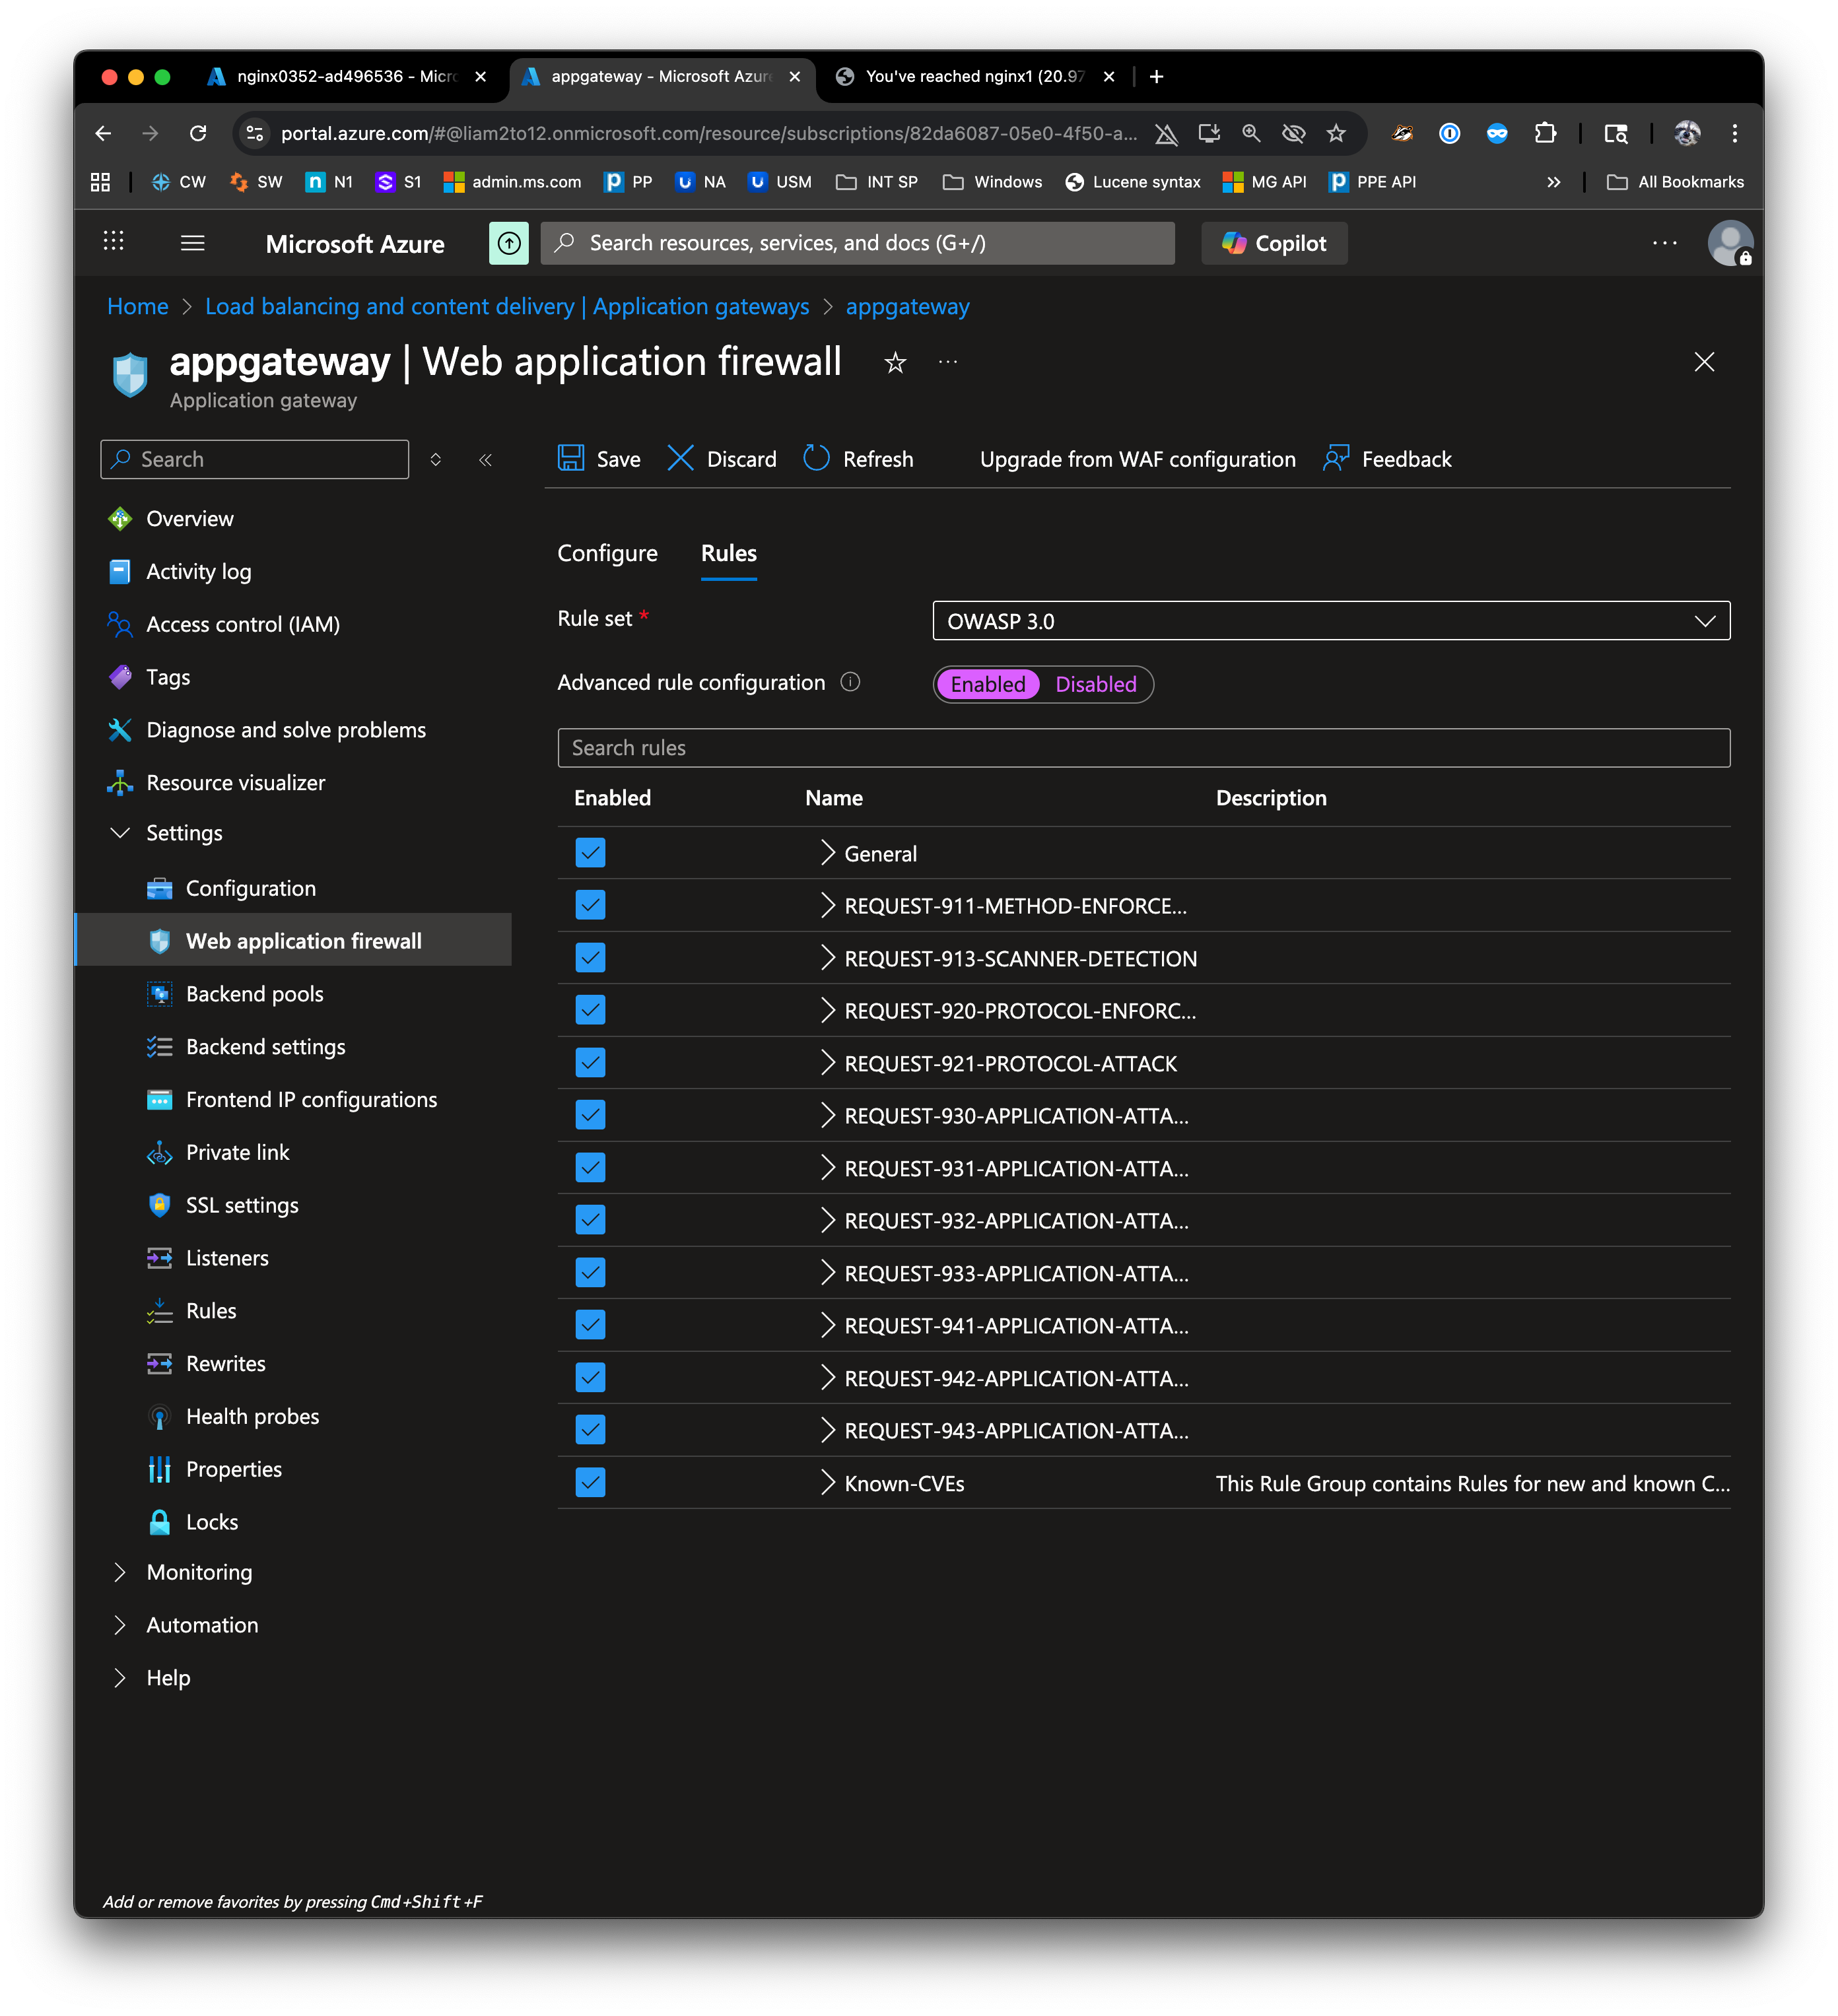Click the Save disk icon
The image size is (1838, 2016).
tap(571, 459)
